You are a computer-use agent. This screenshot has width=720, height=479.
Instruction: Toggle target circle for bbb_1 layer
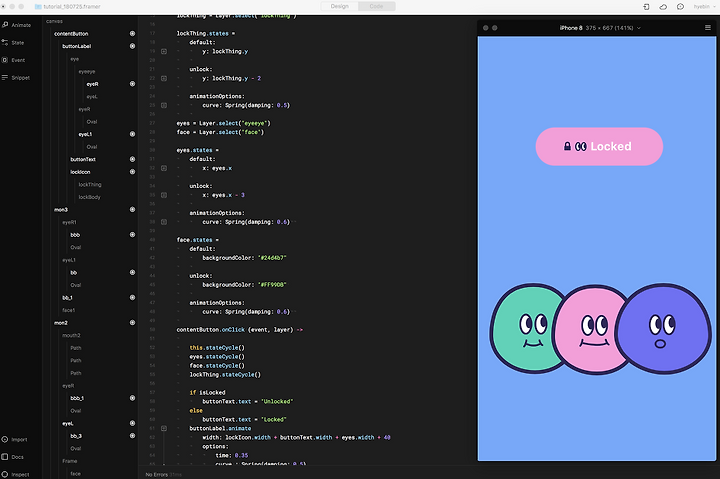(132, 398)
